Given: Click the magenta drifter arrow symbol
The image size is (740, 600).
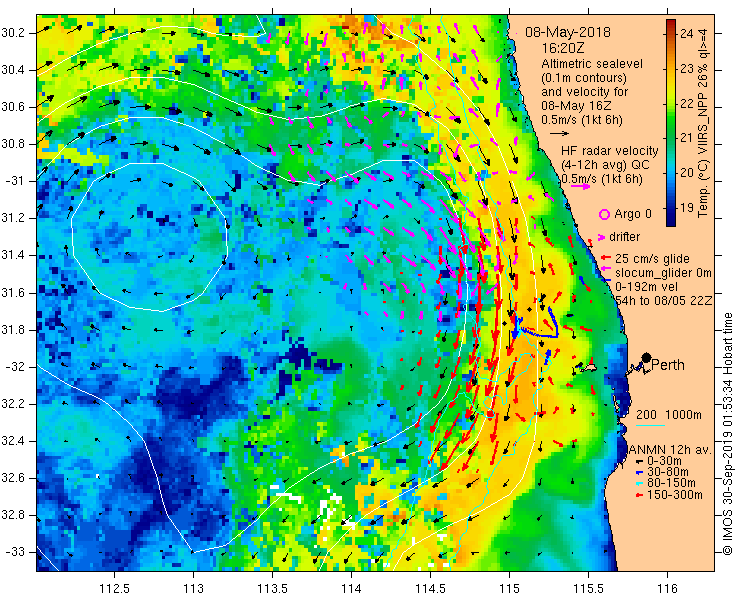Looking at the screenshot, I should (602, 237).
